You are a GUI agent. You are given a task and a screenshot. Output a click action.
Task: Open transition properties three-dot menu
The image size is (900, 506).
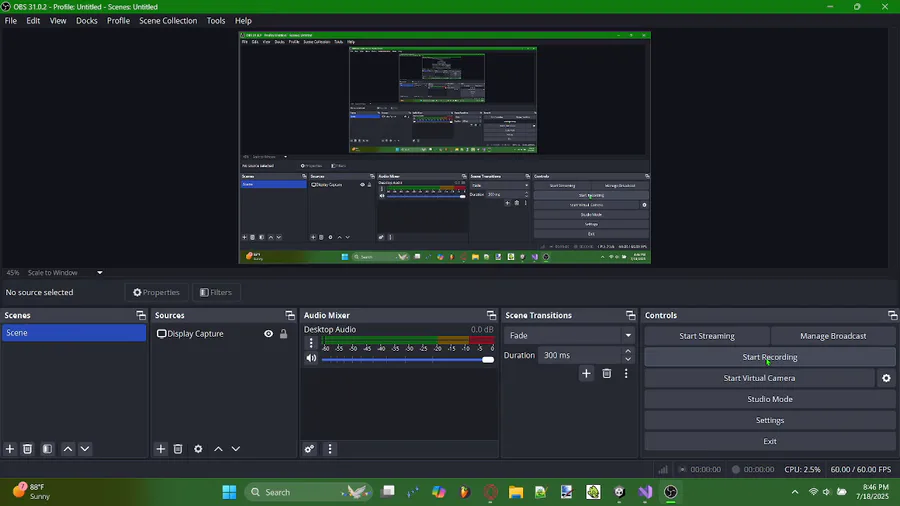pos(626,373)
